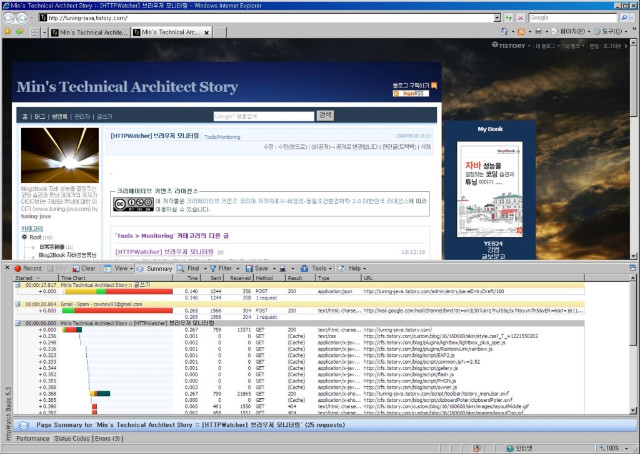Open the dropdown arrow next to HttpWatch Save
640x454 pixels.
[274, 268]
